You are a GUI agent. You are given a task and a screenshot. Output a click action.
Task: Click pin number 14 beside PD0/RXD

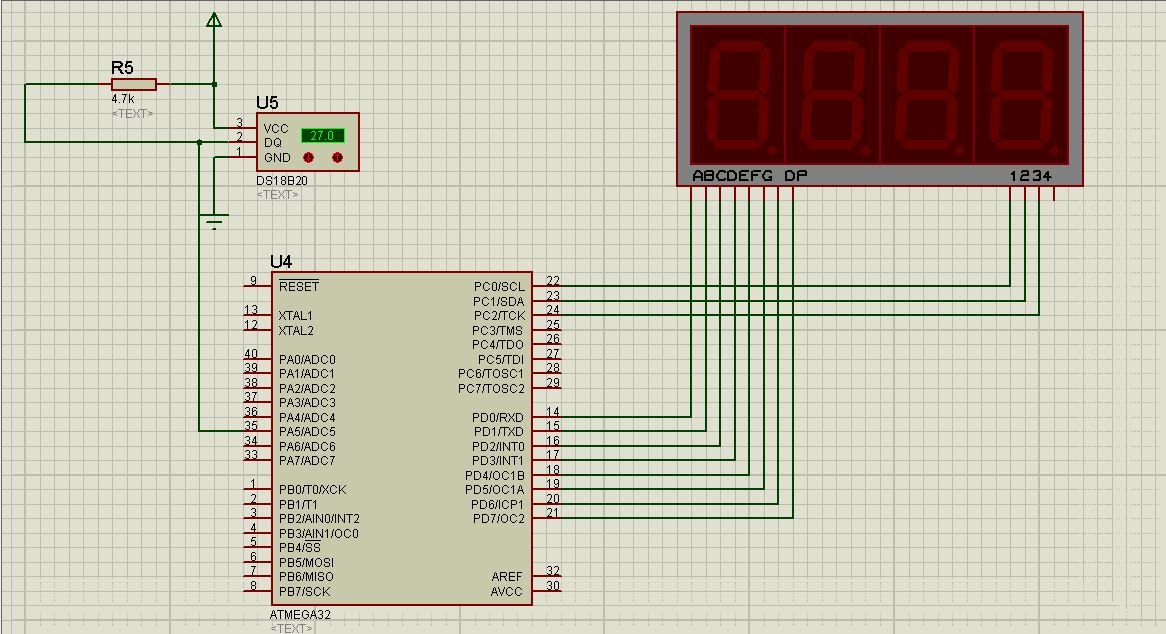(x=553, y=411)
